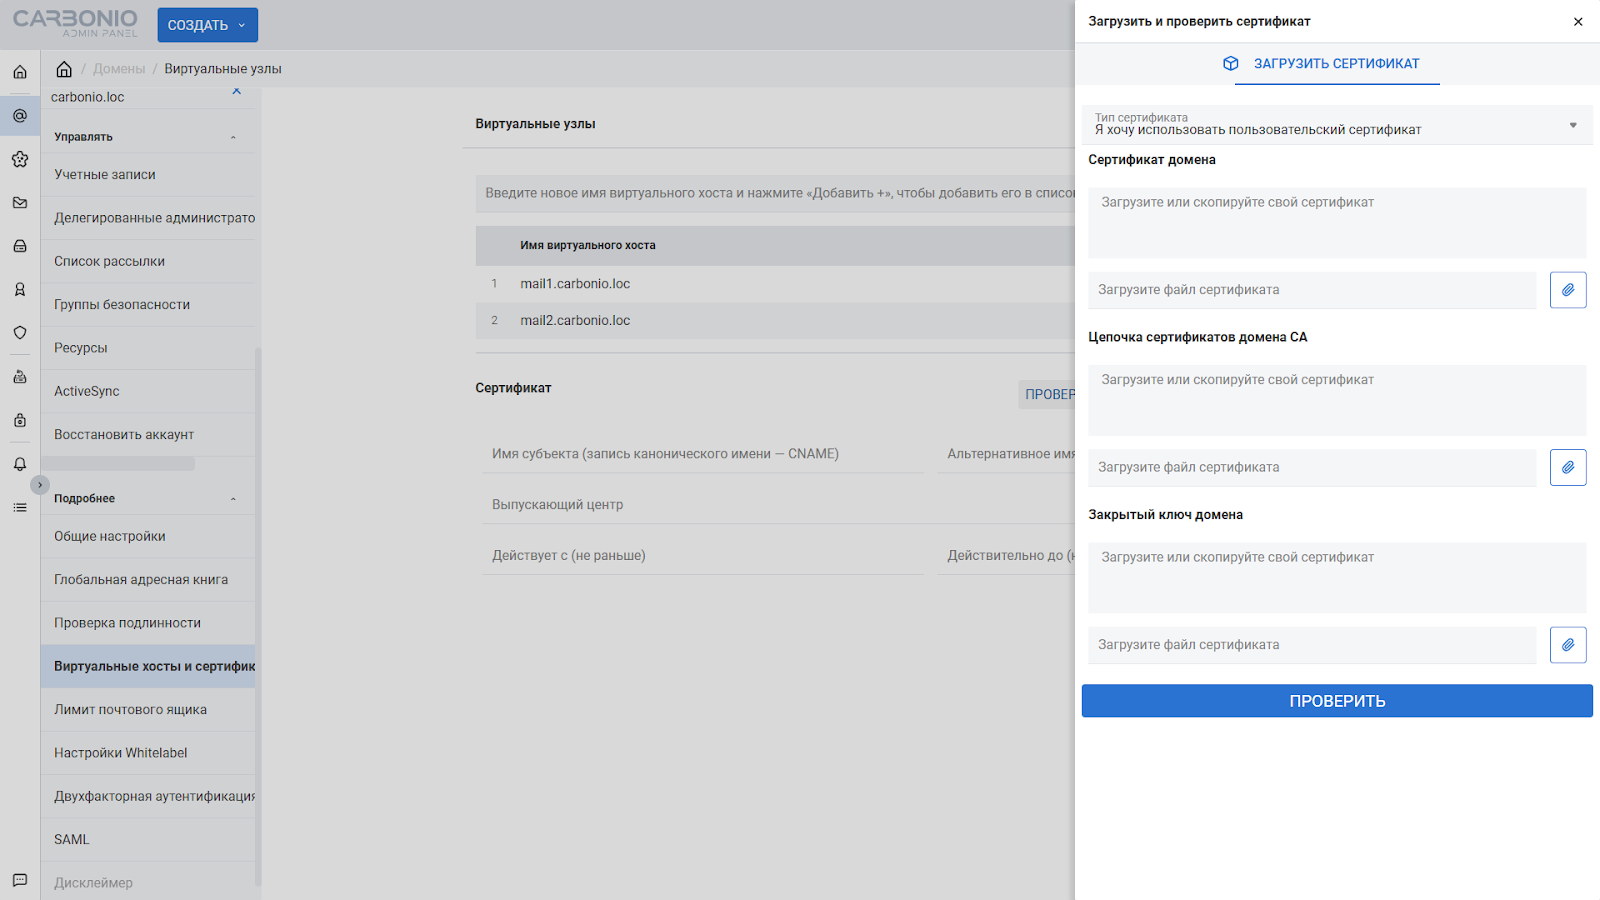Click in Сертификат домена text area
This screenshot has height=900, width=1600.
pos(1337,223)
